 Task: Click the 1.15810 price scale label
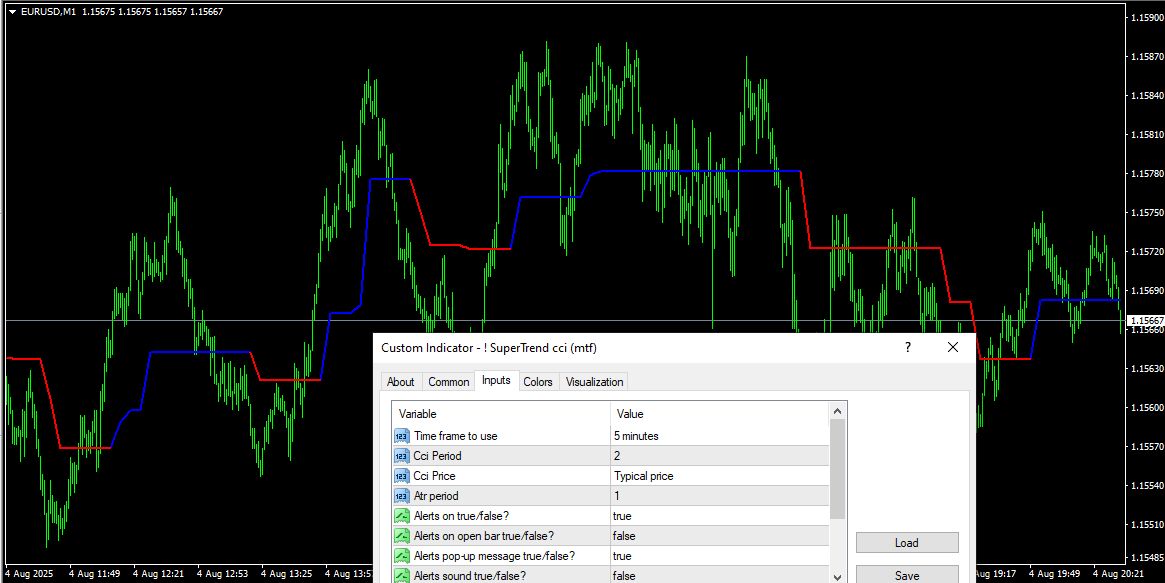(1147, 134)
